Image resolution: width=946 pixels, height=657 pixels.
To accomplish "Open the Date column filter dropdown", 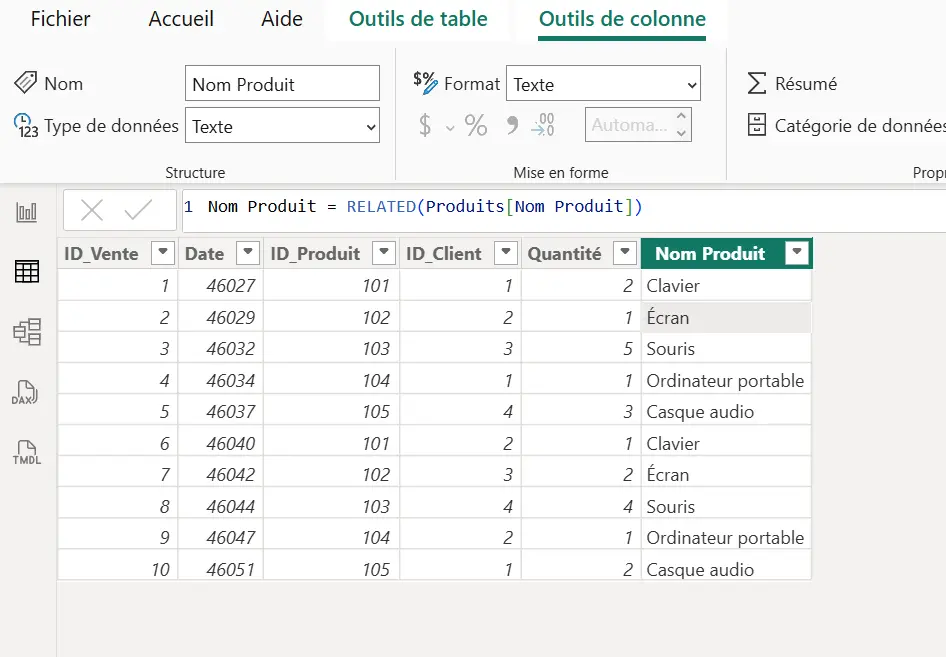I will [x=248, y=252].
